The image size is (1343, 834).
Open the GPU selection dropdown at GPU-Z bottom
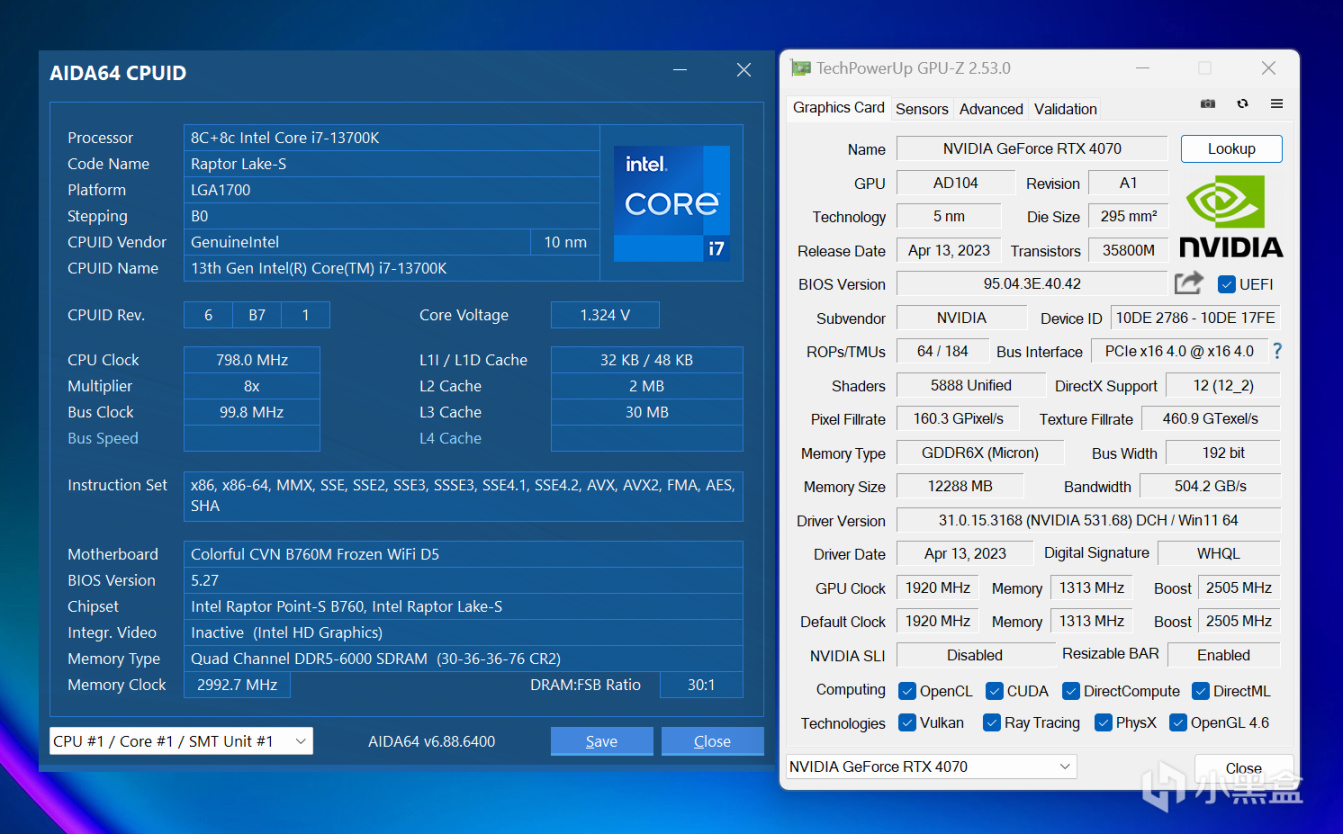(x=932, y=767)
